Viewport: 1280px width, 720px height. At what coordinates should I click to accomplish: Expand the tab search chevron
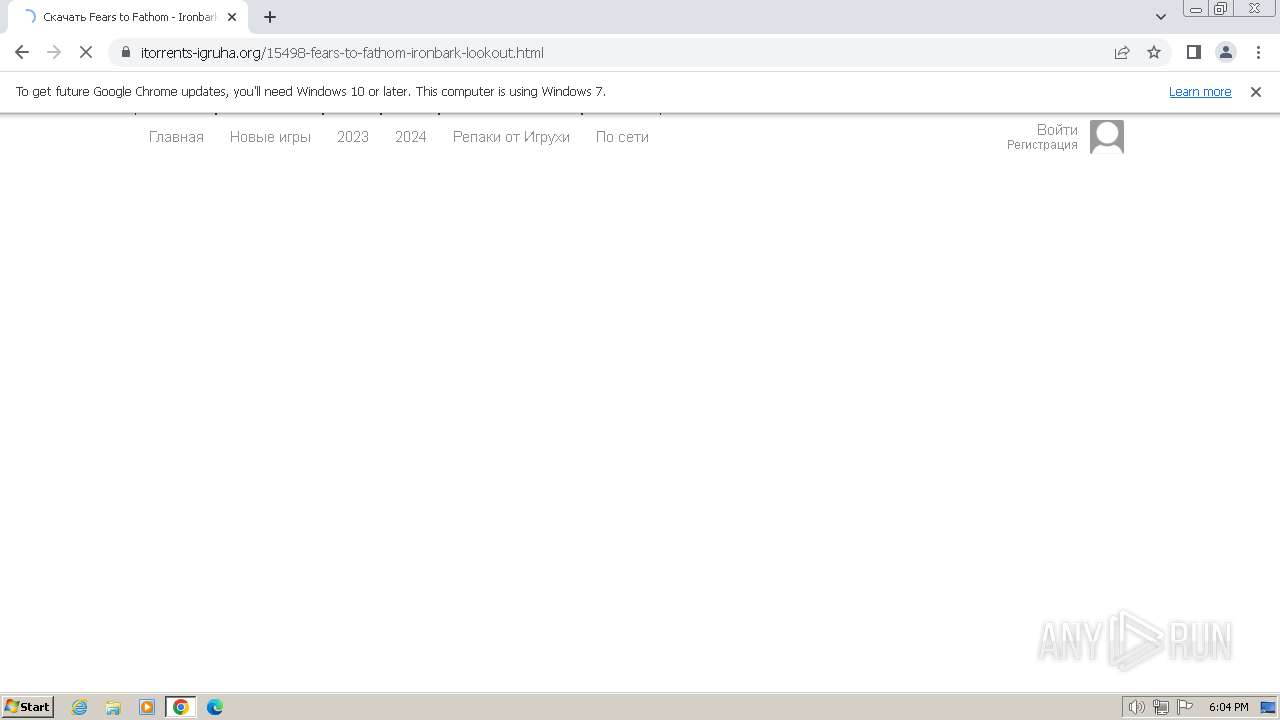(x=1161, y=17)
